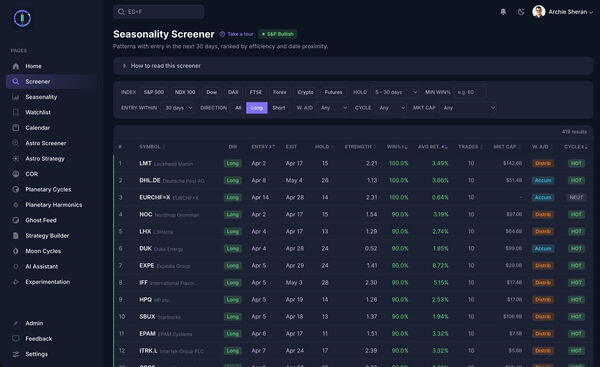
Task: Click Accum badge in DUK row
Action: coord(543,249)
